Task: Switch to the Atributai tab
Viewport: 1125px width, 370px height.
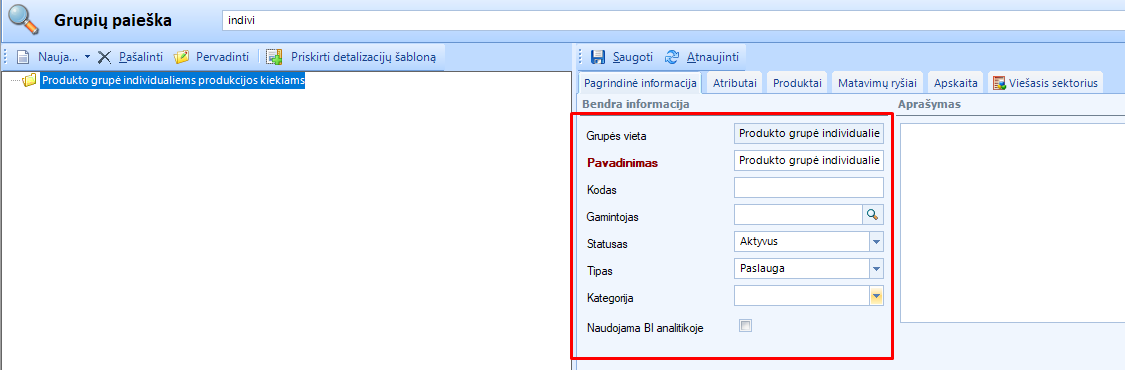Action: tap(735, 83)
